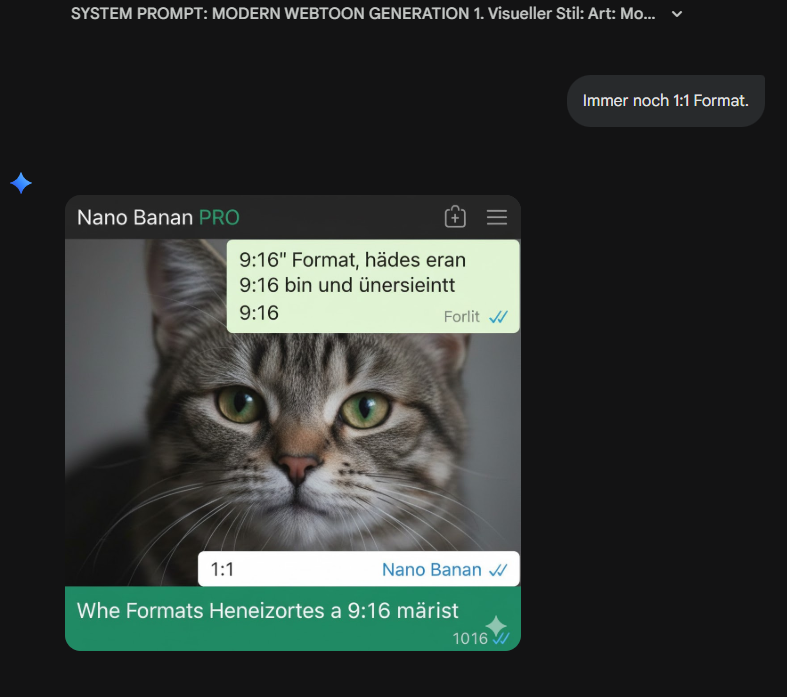This screenshot has height=697, width=787.
Task: Click the plus-in-box icon in the Nano Banan header
Action: pos(455,217)
